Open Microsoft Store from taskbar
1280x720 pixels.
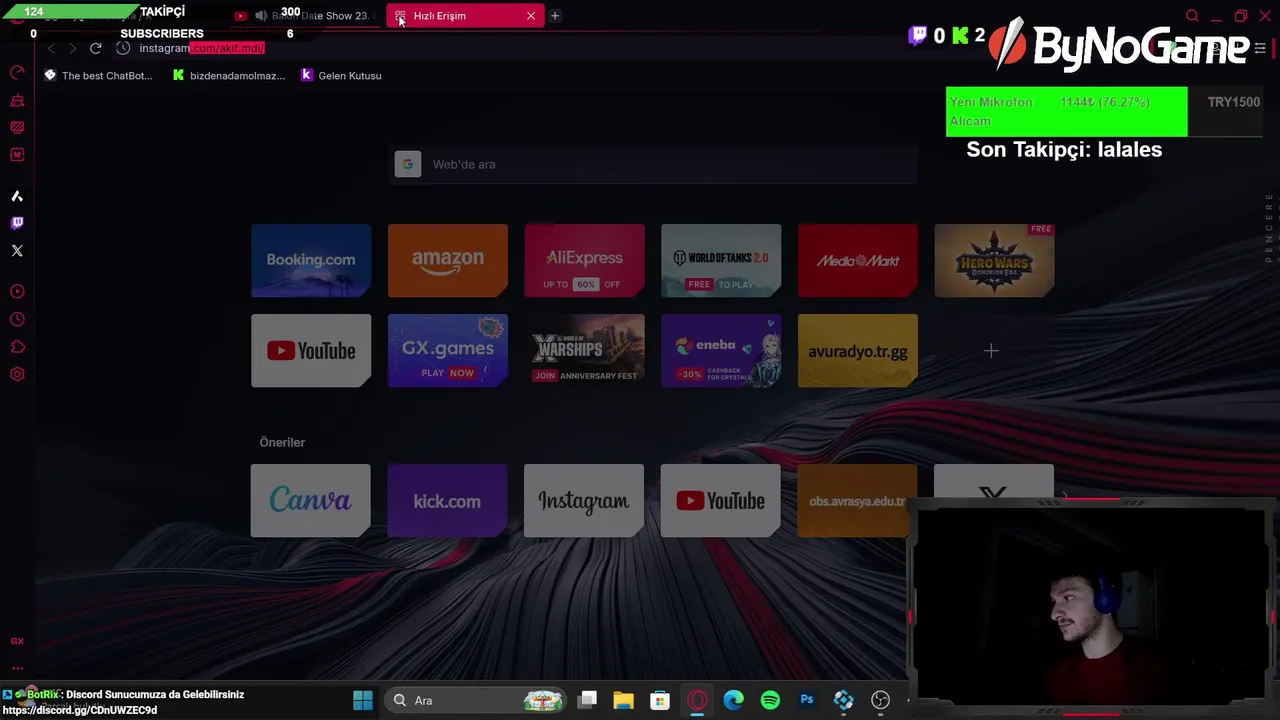[x=660, y=700]
